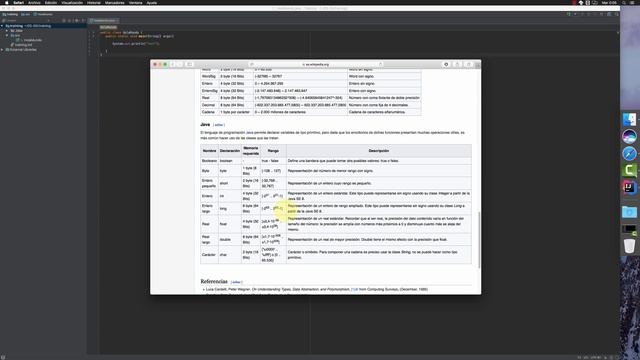The height and width of the screenshot is (360, 640).
Task: Go forward in Safari with the forward arrow
Action: tap(179, 64)
